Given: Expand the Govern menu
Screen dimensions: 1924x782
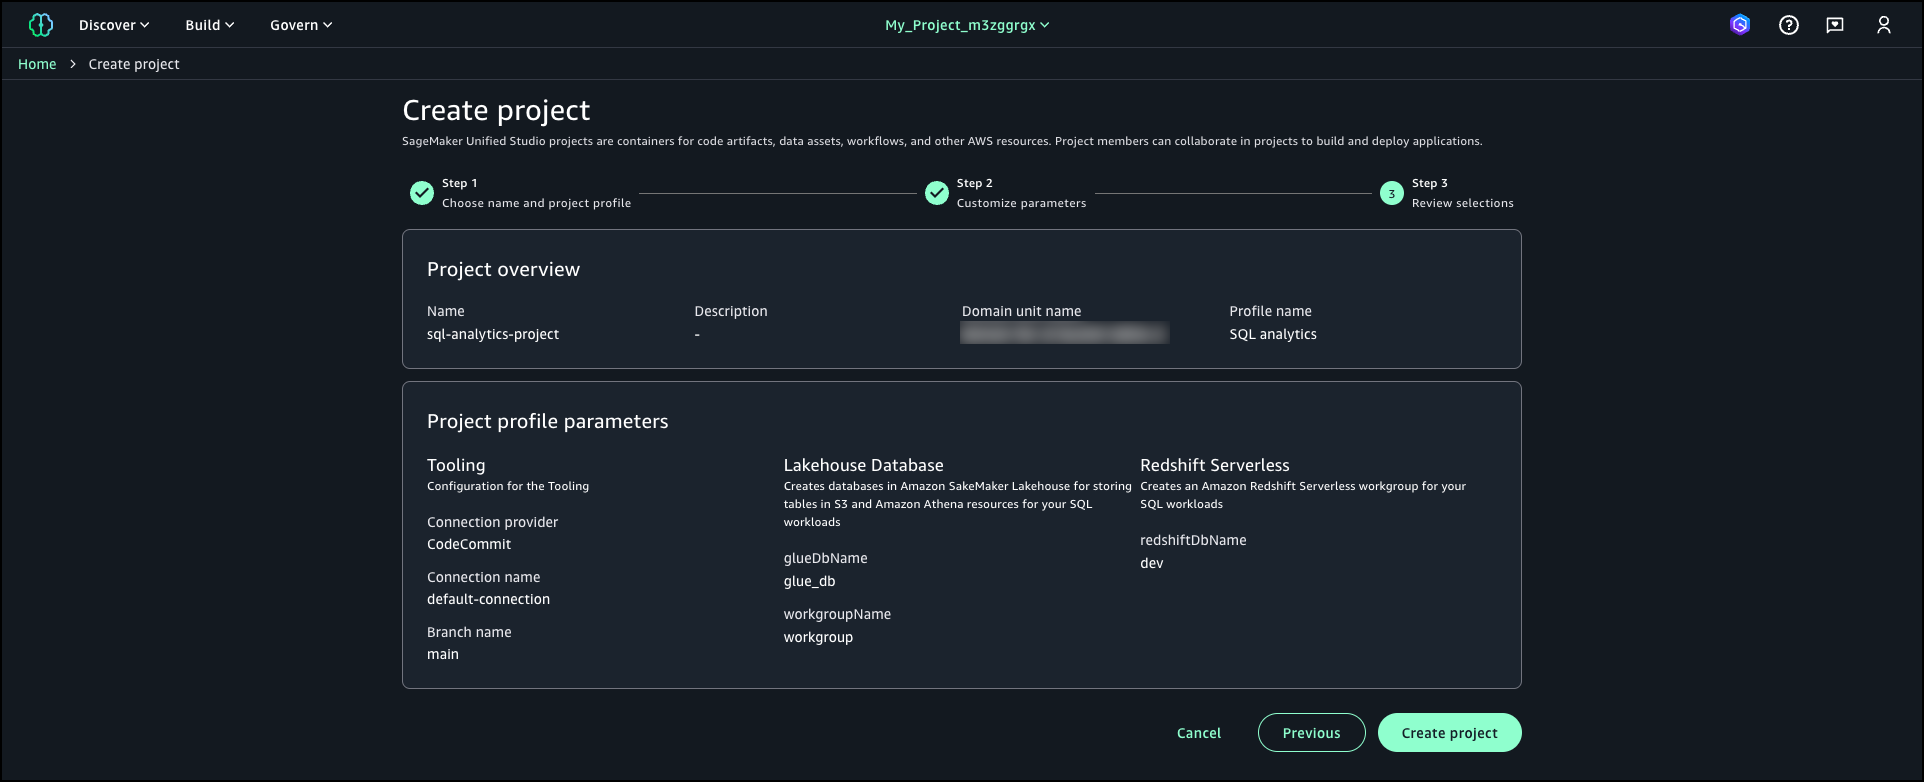Looking at the screenshot, I should 301,25.
